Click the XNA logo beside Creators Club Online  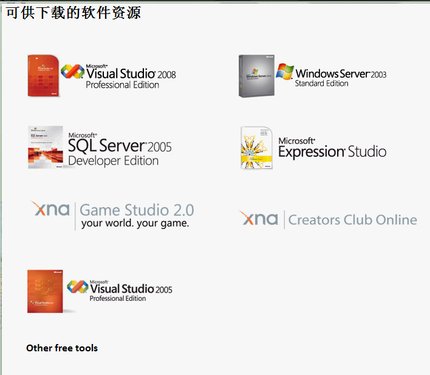click(x=259, y=218)
